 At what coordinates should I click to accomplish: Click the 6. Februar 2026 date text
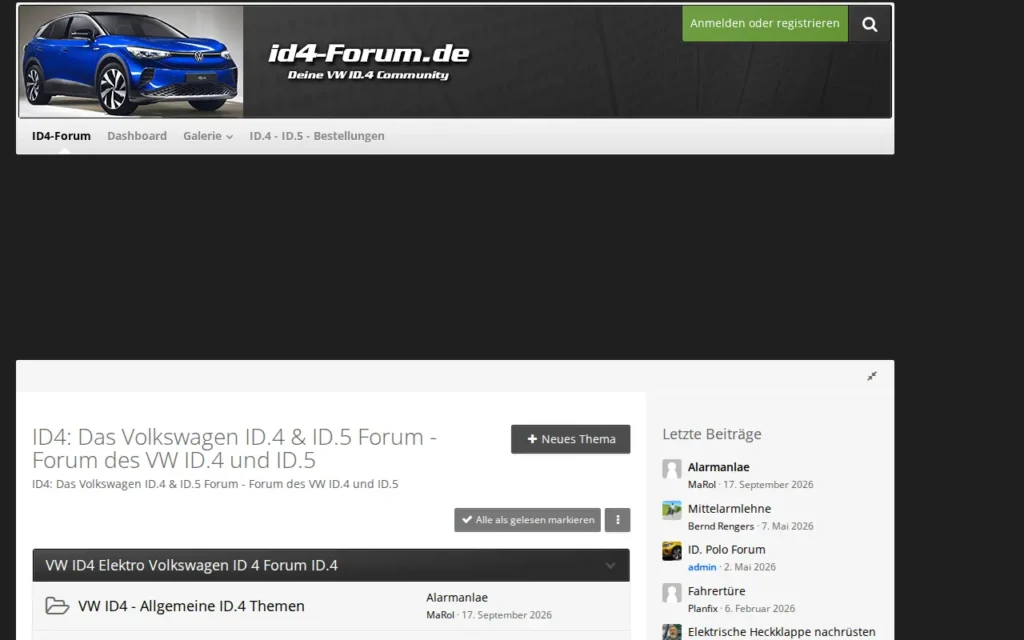(760, 609)
